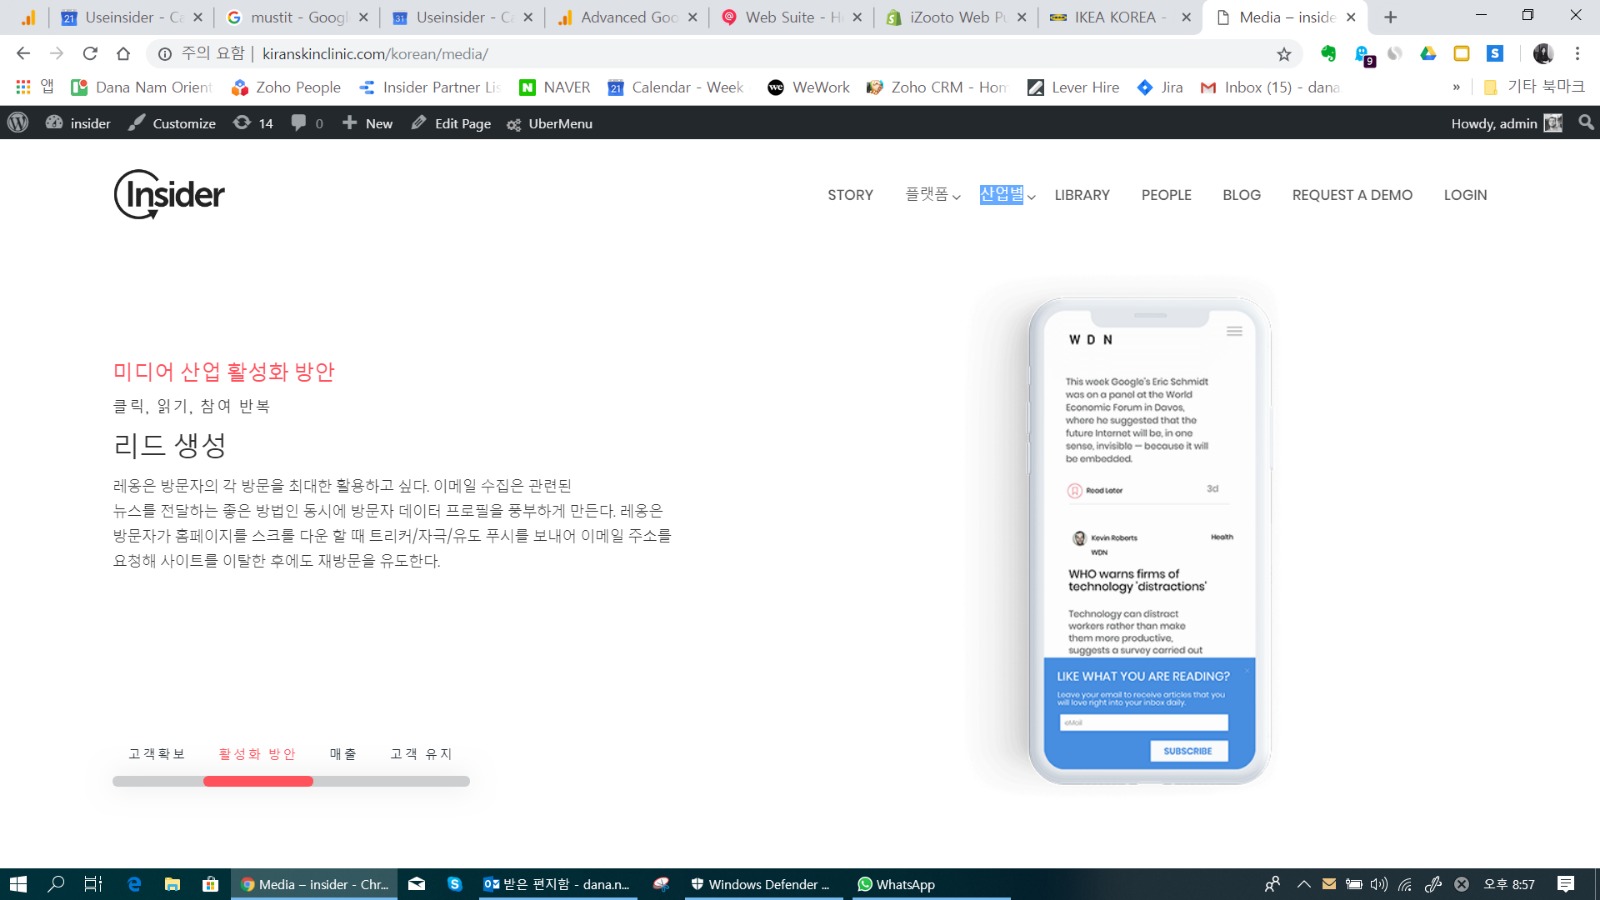Click Edit Page in admin bar
Viewport: 1600px width, 900px height.
point(451,123)
